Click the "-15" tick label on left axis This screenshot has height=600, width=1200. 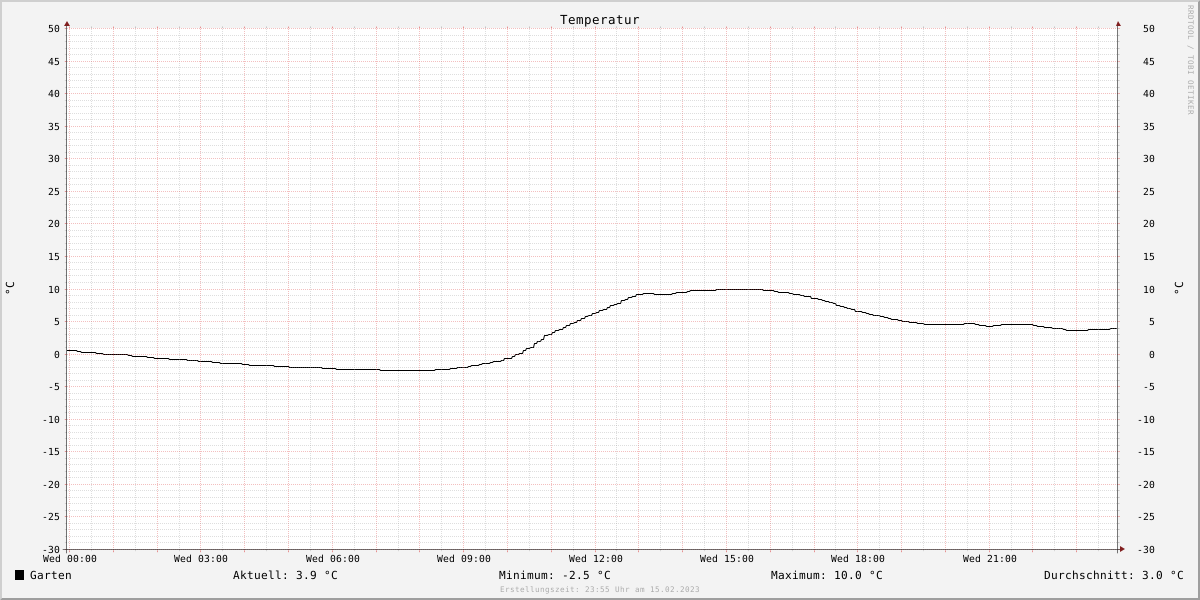pyautogui.click(x=51, y=451)
